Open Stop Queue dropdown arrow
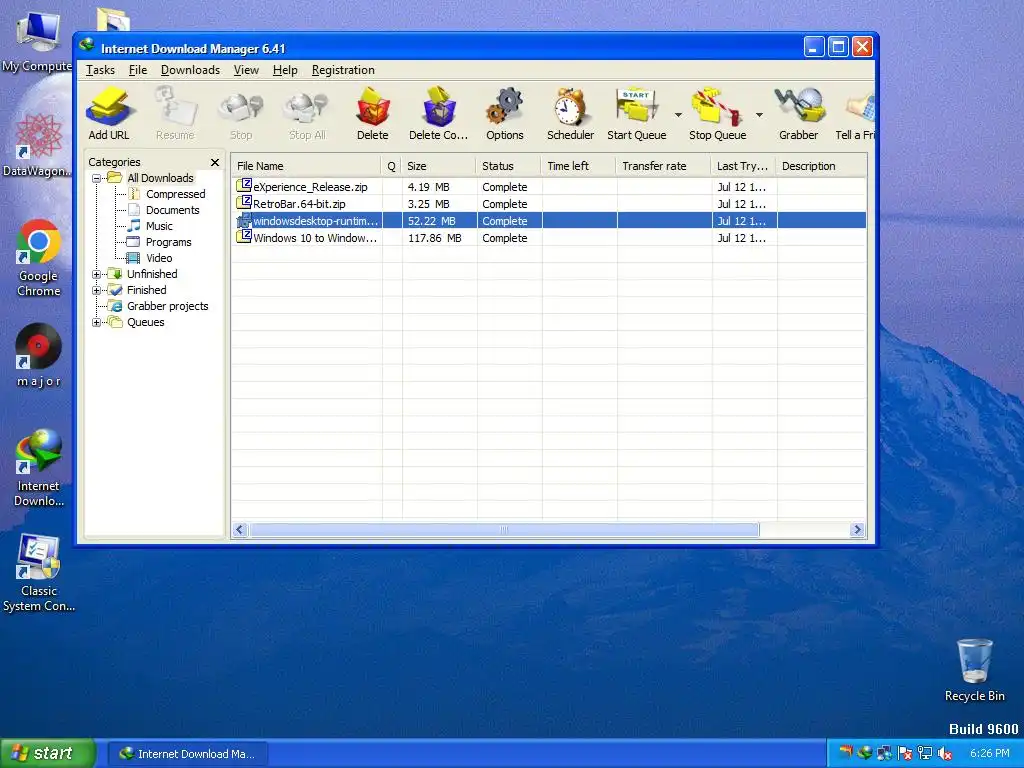Screen dimensions: 1024x768 (x=759, y=115)
